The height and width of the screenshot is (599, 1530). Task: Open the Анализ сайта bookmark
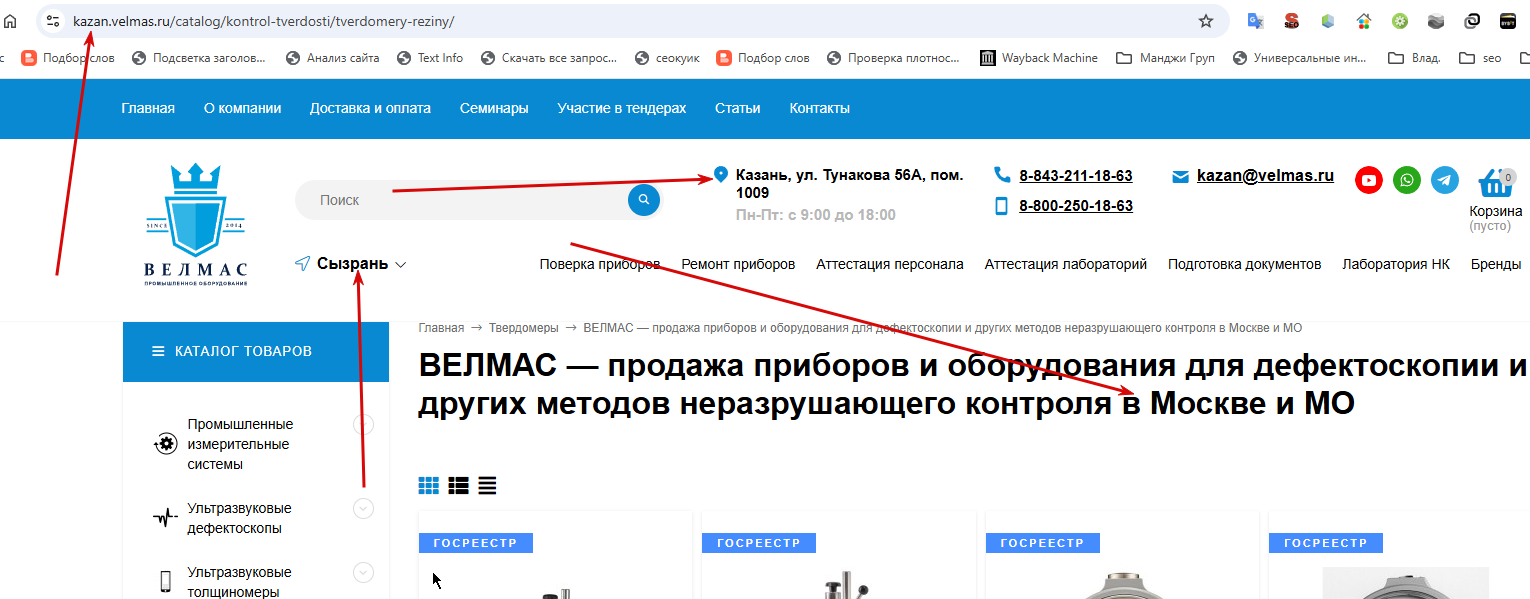click(x=332, y=58)
